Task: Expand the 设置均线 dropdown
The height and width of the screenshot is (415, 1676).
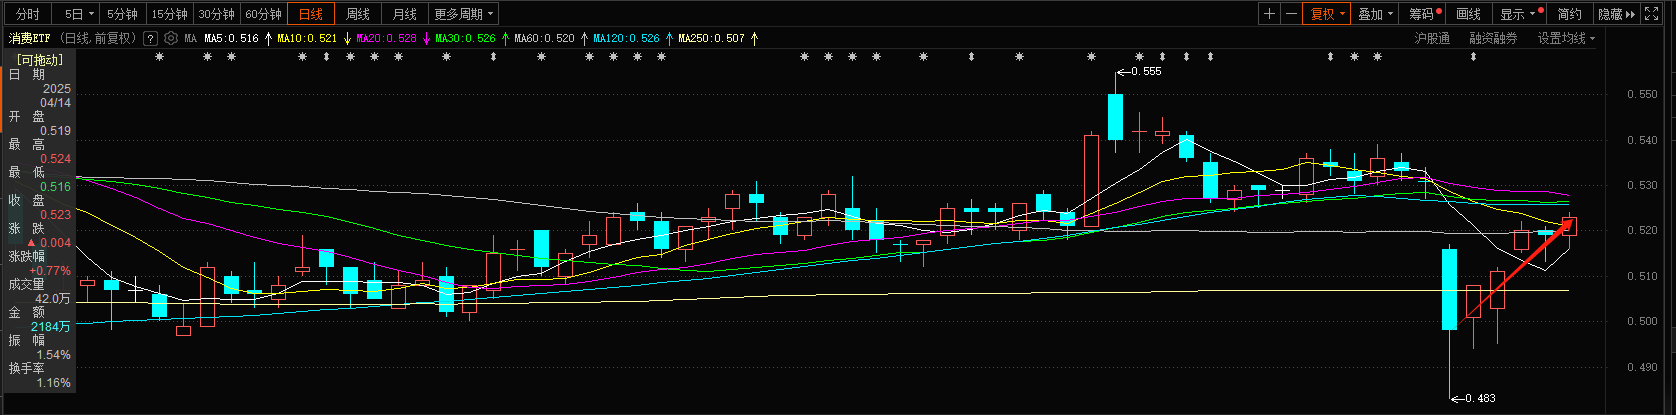Action: click(x=1566, y=39)
